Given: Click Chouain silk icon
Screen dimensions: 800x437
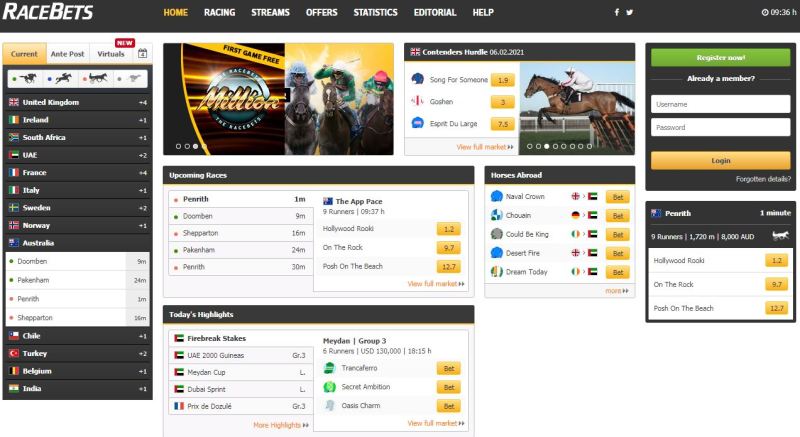Looking at the screenshot, I should pos(496,215).
